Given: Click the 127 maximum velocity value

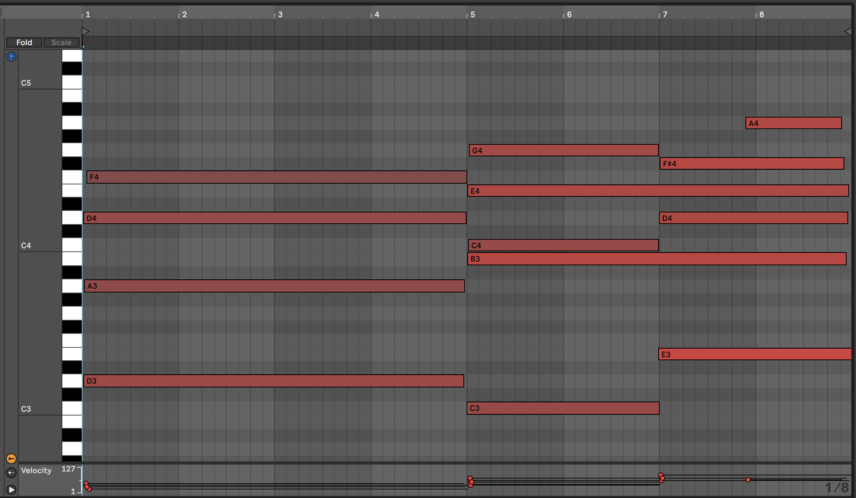Looking at the screenshot, I should (x=68, y=469).
